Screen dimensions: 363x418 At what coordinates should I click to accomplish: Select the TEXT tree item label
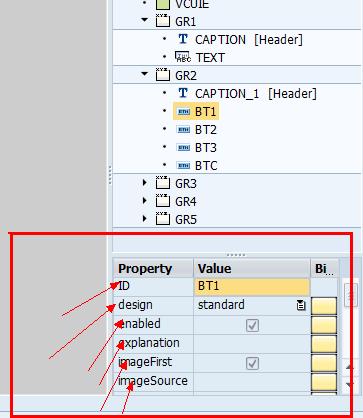(210, 57)
